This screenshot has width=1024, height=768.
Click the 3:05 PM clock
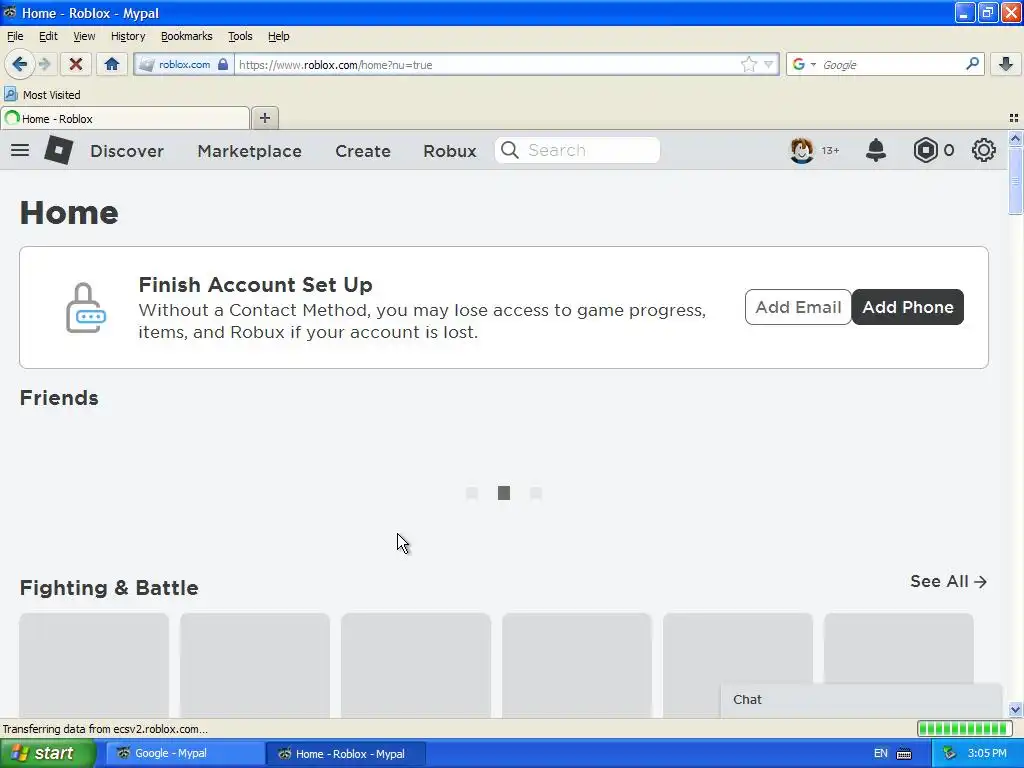(x=987, y=753)
